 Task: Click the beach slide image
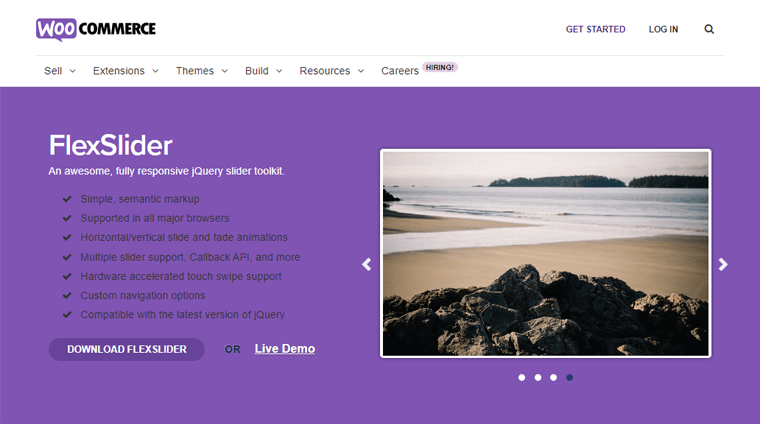click(x=546, y=253)
